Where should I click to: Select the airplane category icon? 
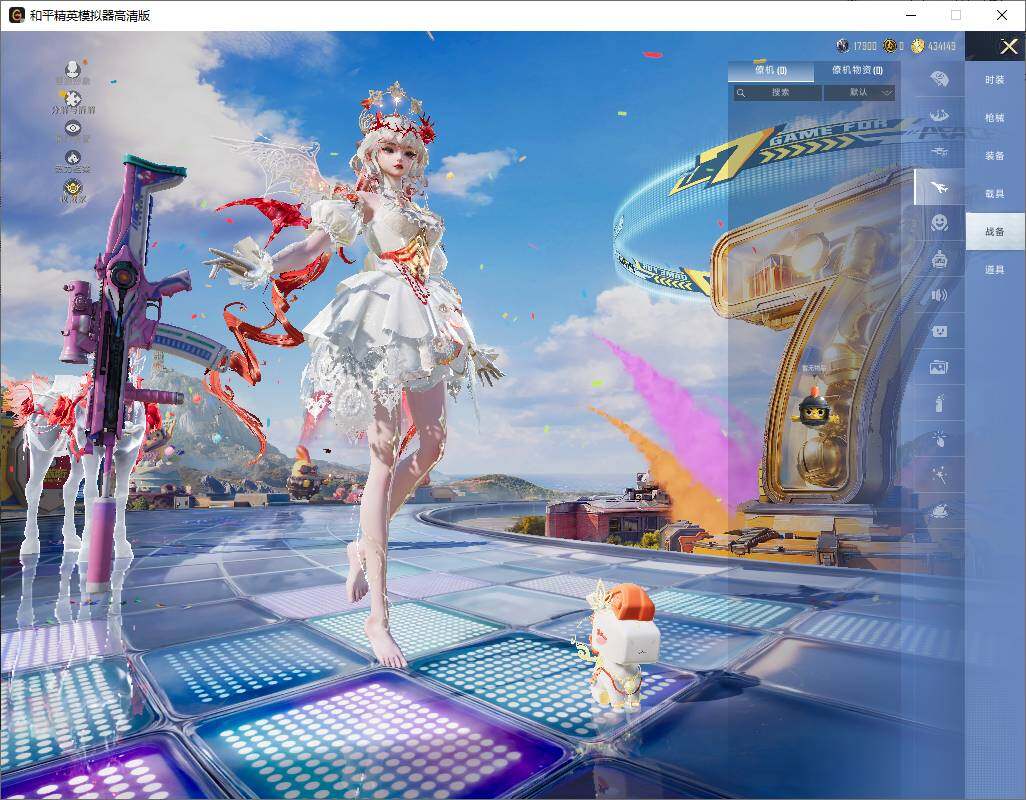(940, 188)
